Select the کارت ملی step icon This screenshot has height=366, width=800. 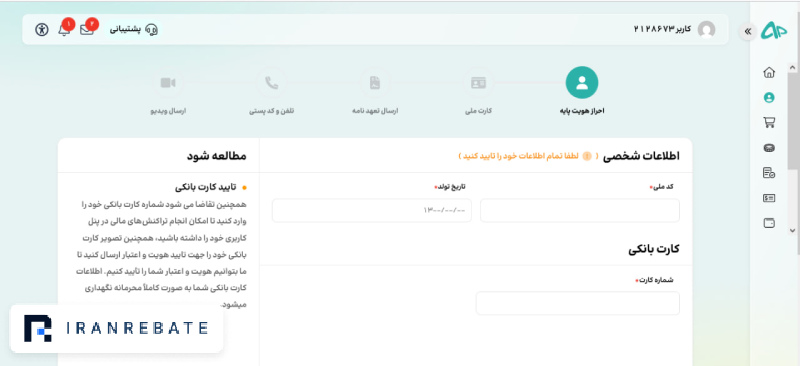click(479, 83)
